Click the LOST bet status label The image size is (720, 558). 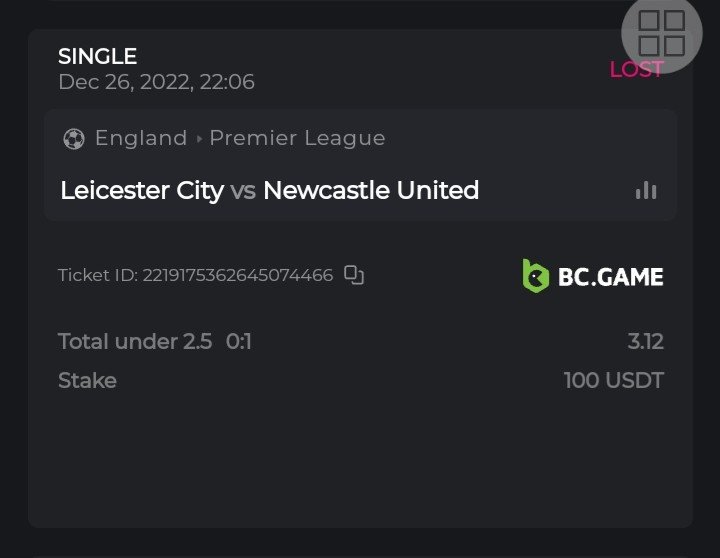636,69
